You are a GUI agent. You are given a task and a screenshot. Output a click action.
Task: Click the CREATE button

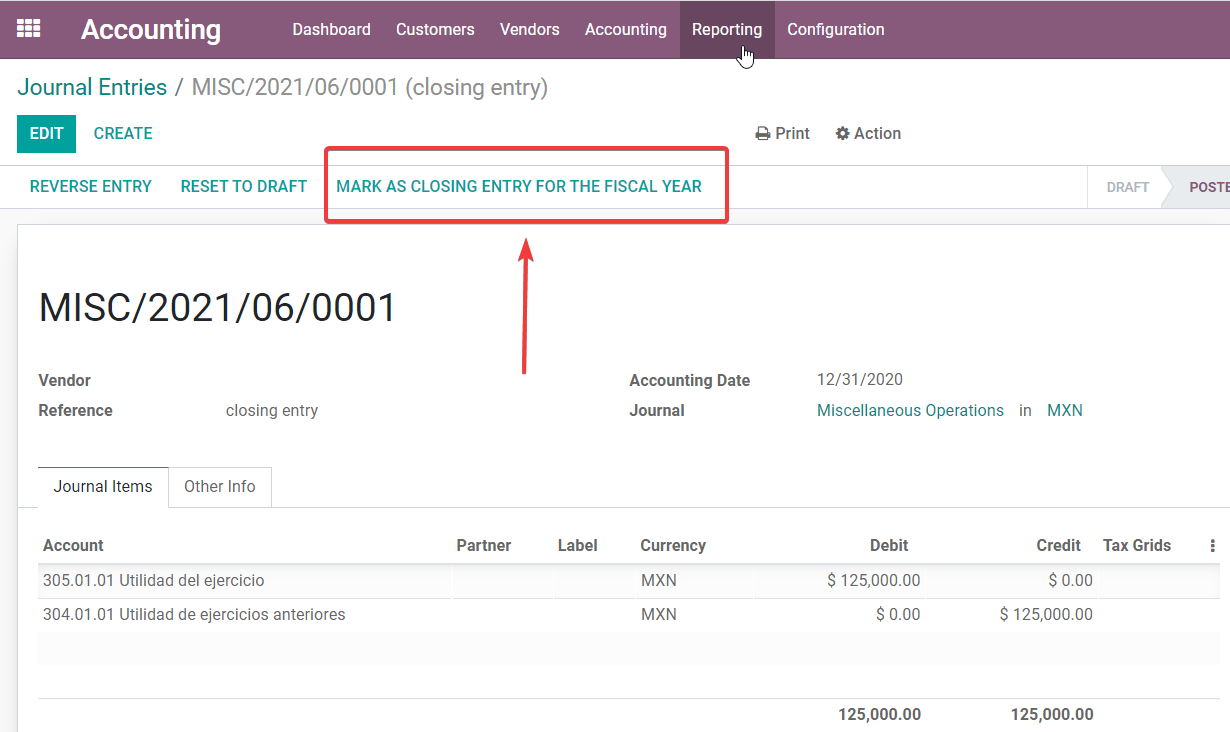[x=123, y=134]
